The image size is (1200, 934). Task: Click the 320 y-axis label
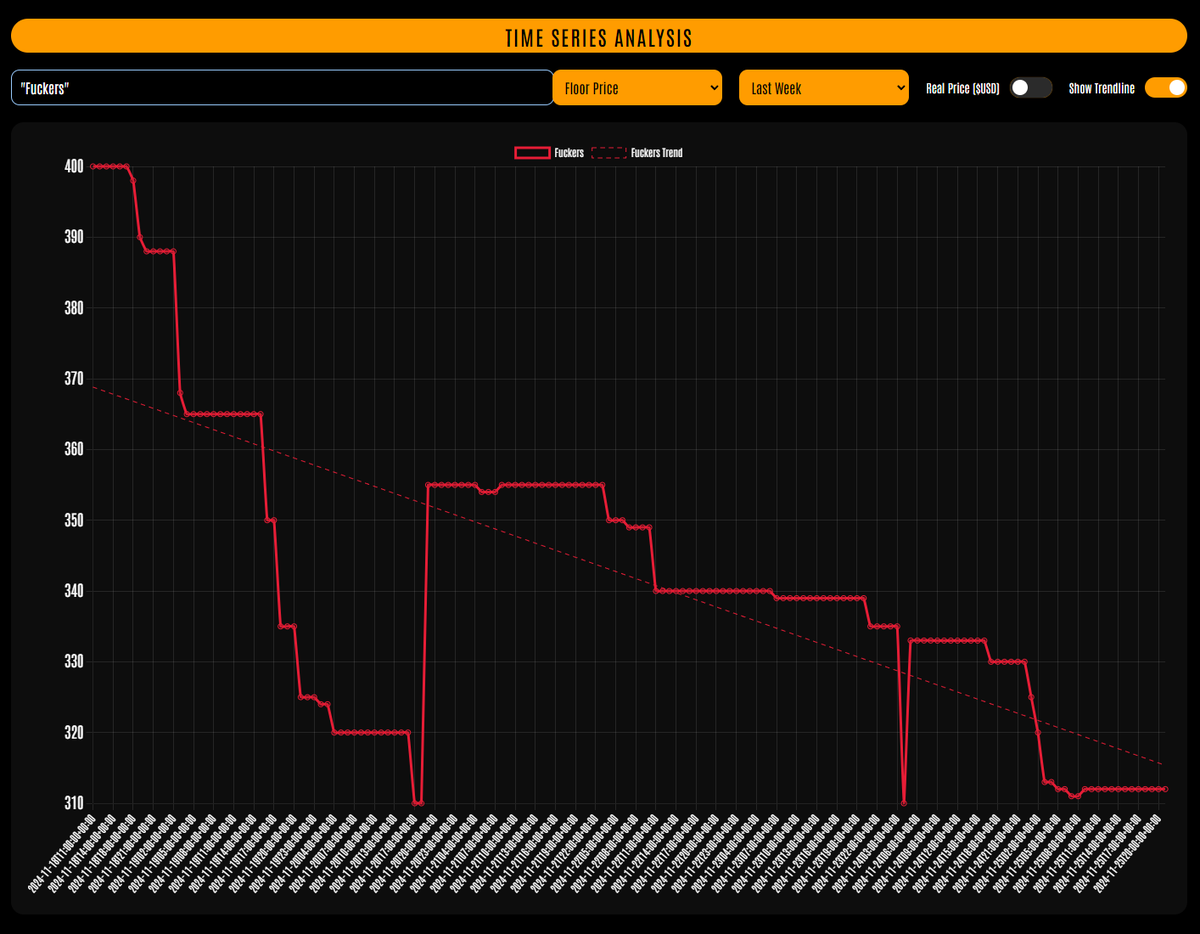click(72, 733)
